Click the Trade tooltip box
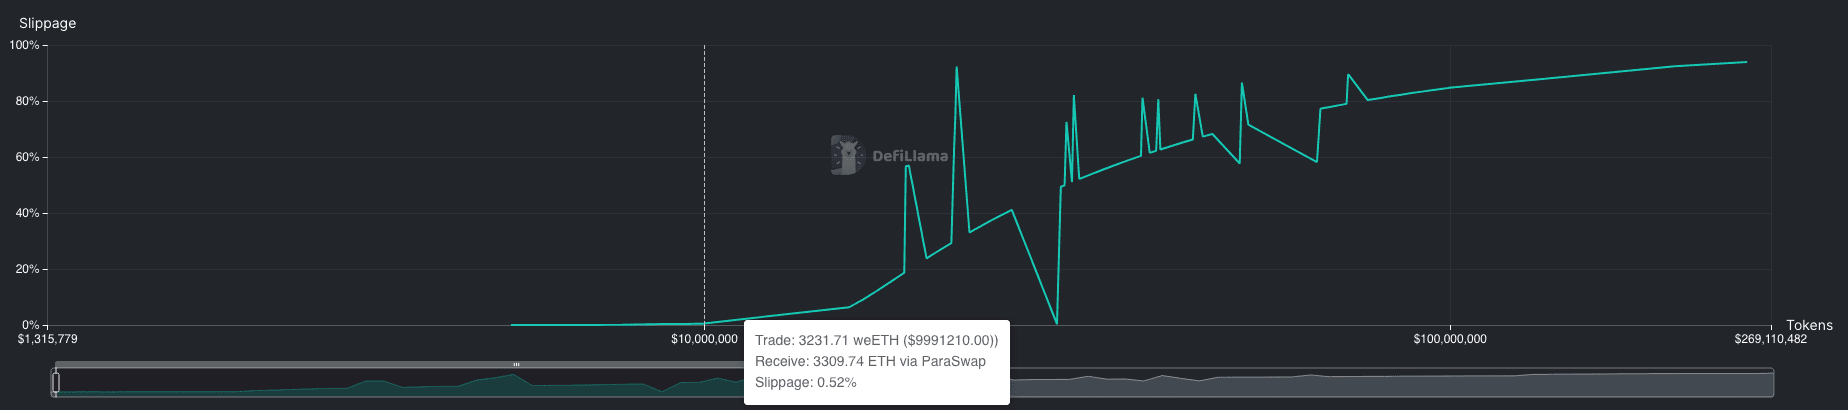The image size is (1848, 410). [876, 362]
